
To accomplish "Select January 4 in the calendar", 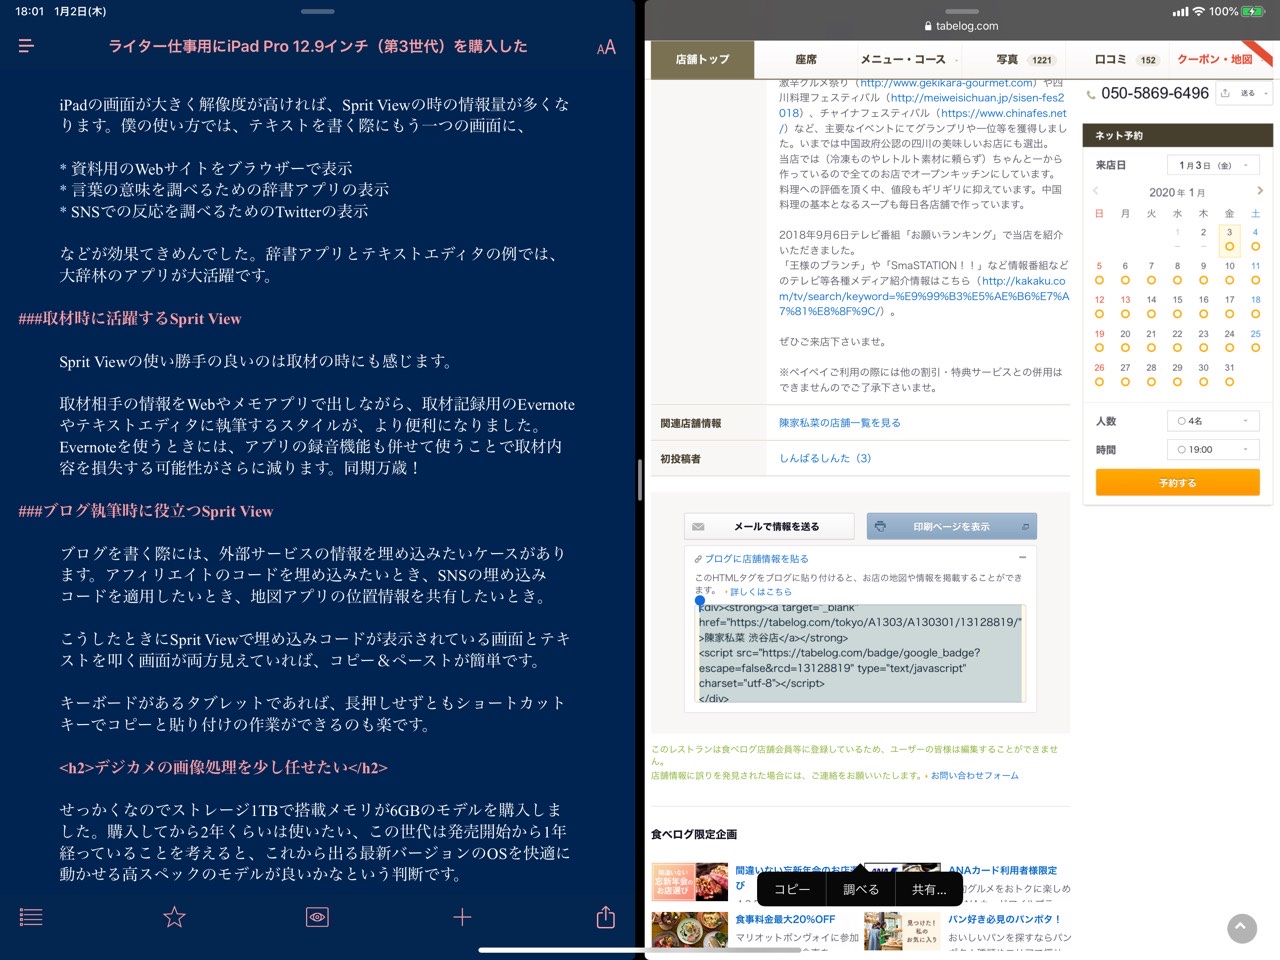I will 1255,239.
